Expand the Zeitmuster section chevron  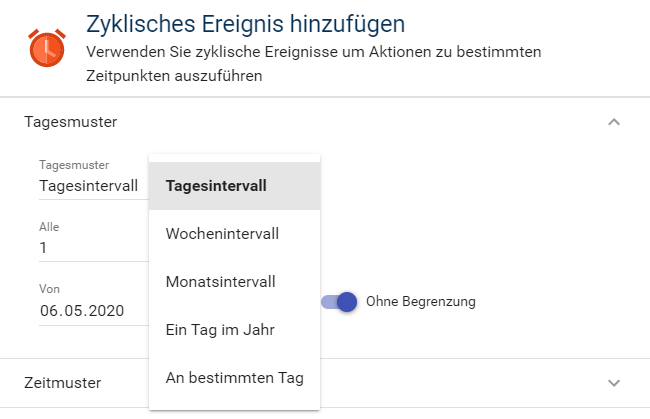(614, 383)
